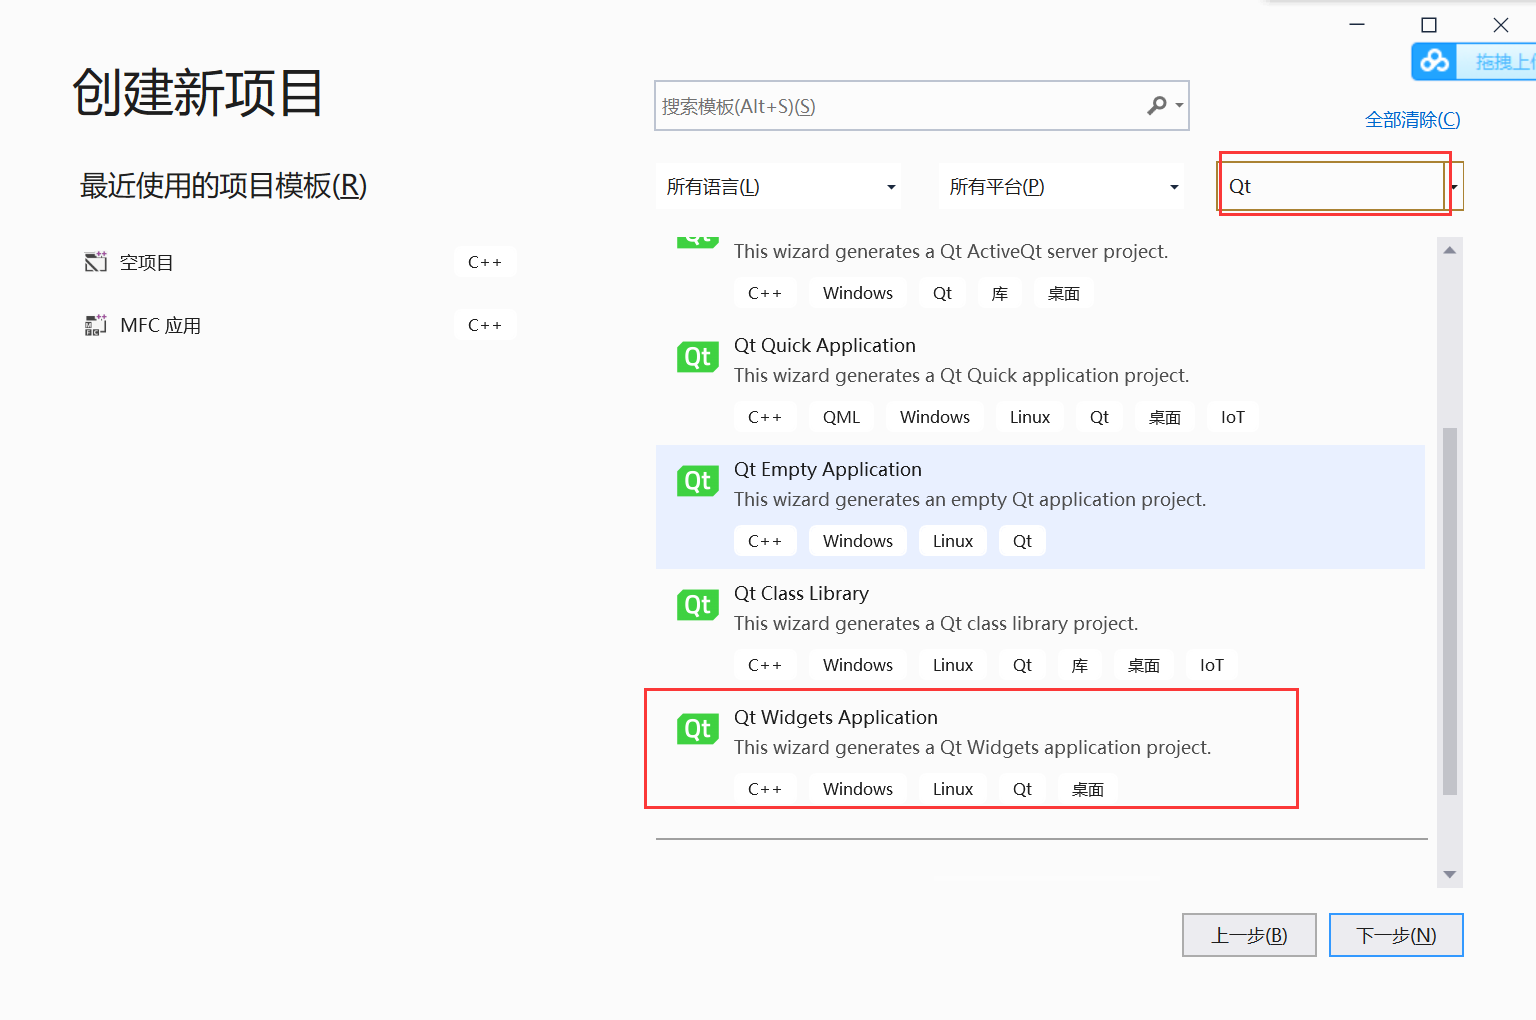Open the 所有语言 language filter dropdown
The image size is (1536, 1020).
click(x=779, y=187)
